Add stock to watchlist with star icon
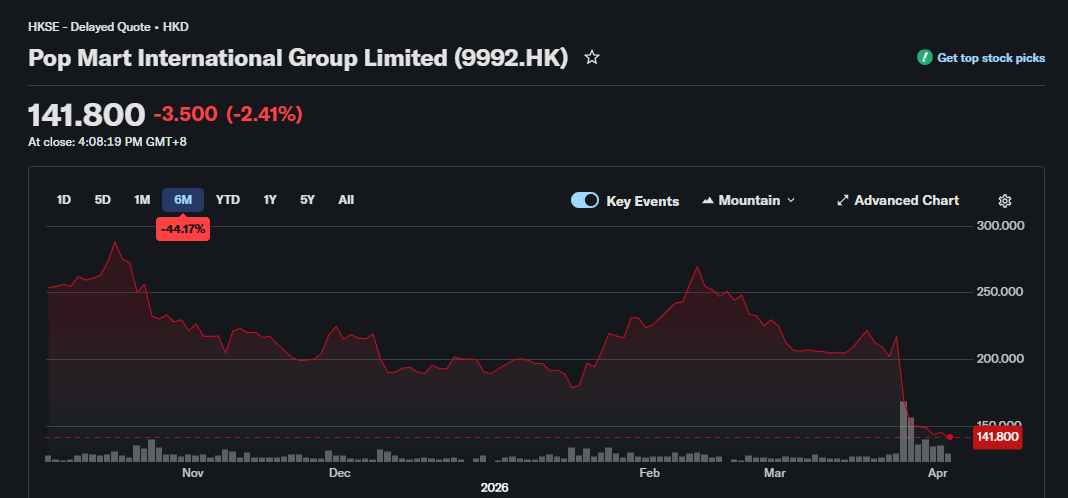This screenshot has width=1068, height=498. click(x=592, y=58)
